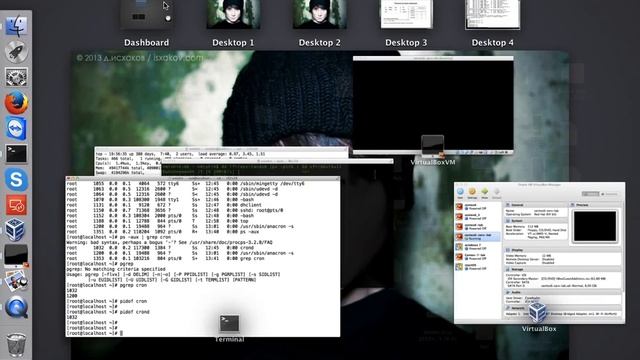Viewport: 640px width, 360px height.
Task: Switch to the Dashboard space
Action: coord(147,14)
